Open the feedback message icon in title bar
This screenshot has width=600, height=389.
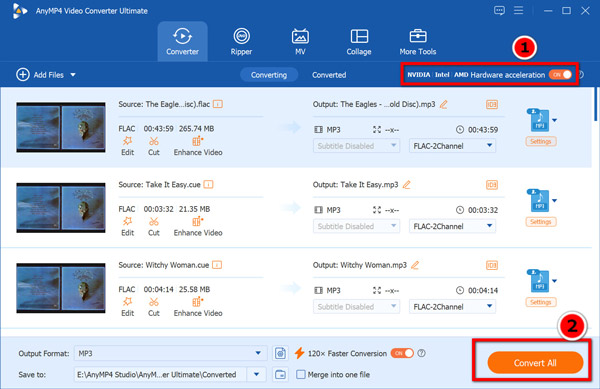tap(499, 11)
